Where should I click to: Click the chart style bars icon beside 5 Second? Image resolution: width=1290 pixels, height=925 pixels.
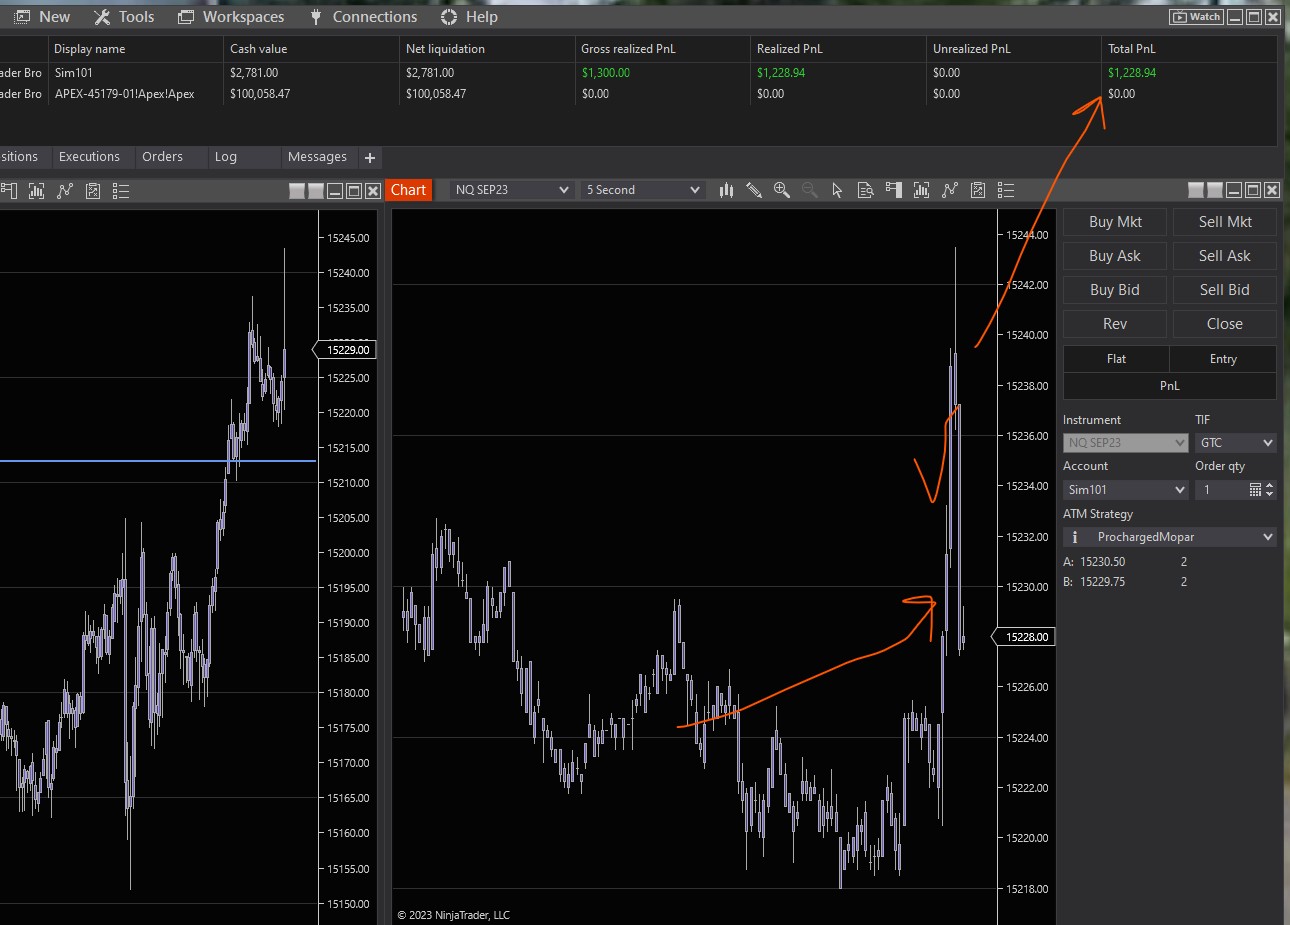point(727,190)
